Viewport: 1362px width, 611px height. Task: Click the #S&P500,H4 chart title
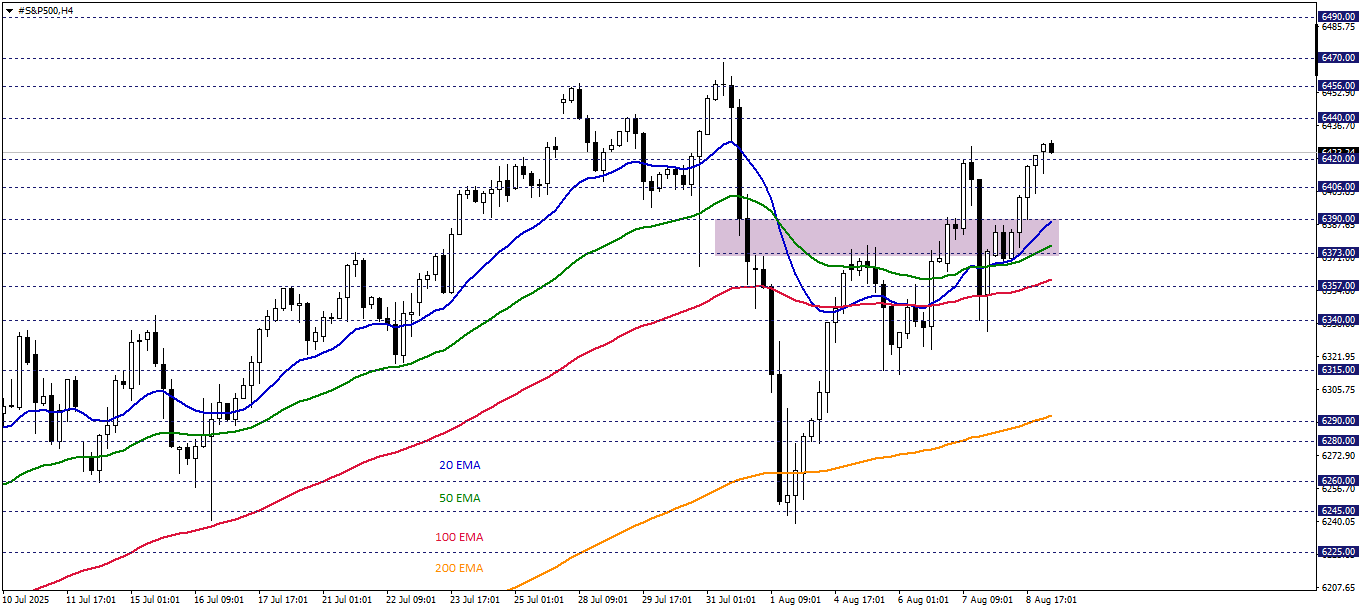pyautogui.click(x=46, y=10)
